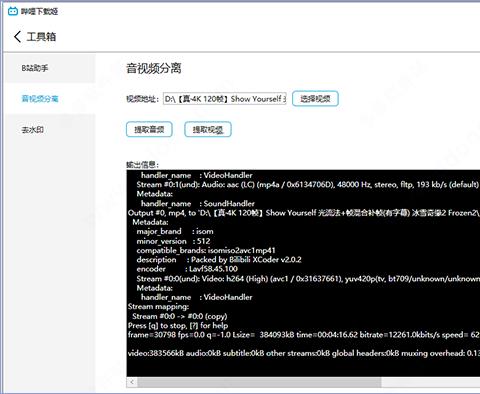Click the 输出信息 label above the console
The image size is (480, 394).
(x=142, y=165)
